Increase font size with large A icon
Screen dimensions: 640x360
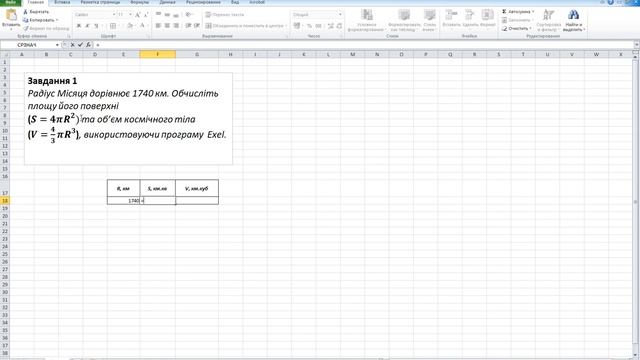[138, 15]
